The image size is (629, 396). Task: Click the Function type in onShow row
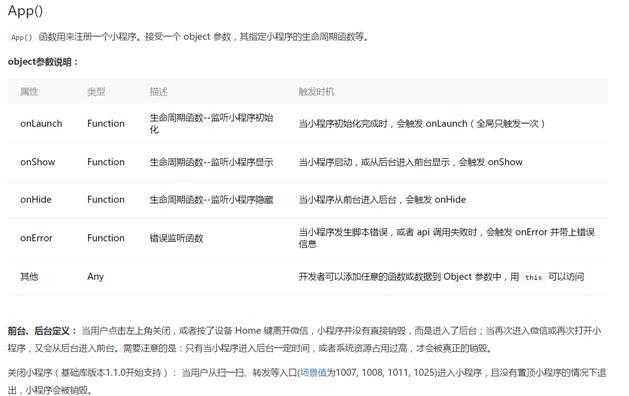(106, 162)
